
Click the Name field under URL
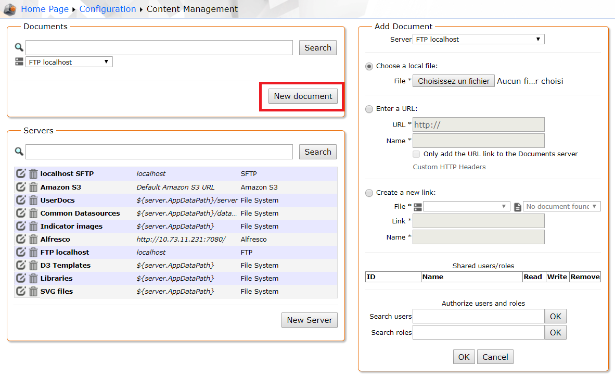tap(479, 140)
